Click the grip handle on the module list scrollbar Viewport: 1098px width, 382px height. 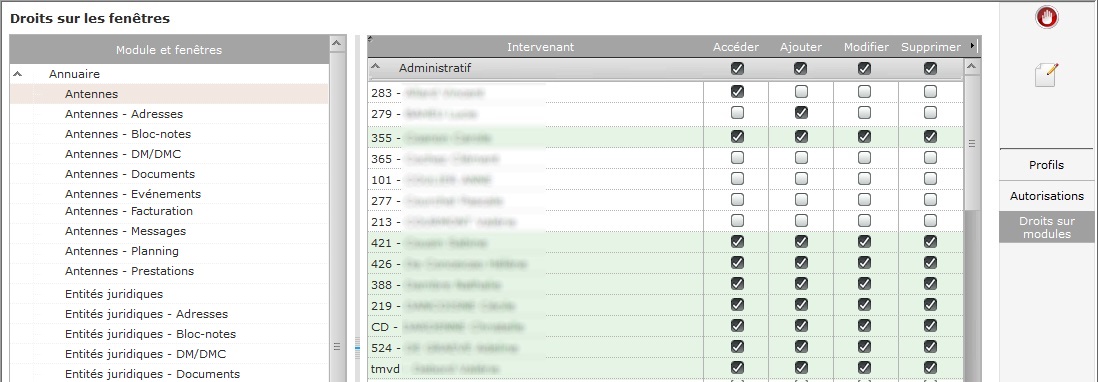coord(337,346)
